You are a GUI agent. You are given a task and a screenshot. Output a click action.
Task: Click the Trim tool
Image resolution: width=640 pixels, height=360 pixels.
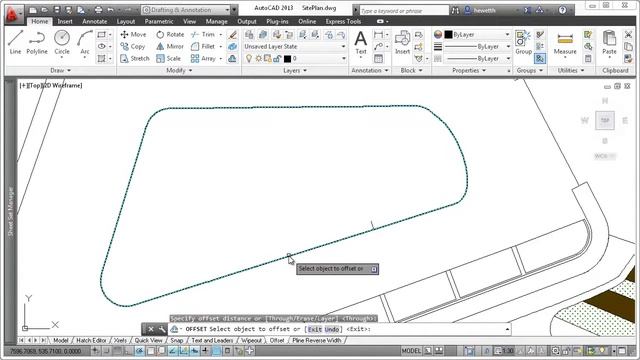203,35
